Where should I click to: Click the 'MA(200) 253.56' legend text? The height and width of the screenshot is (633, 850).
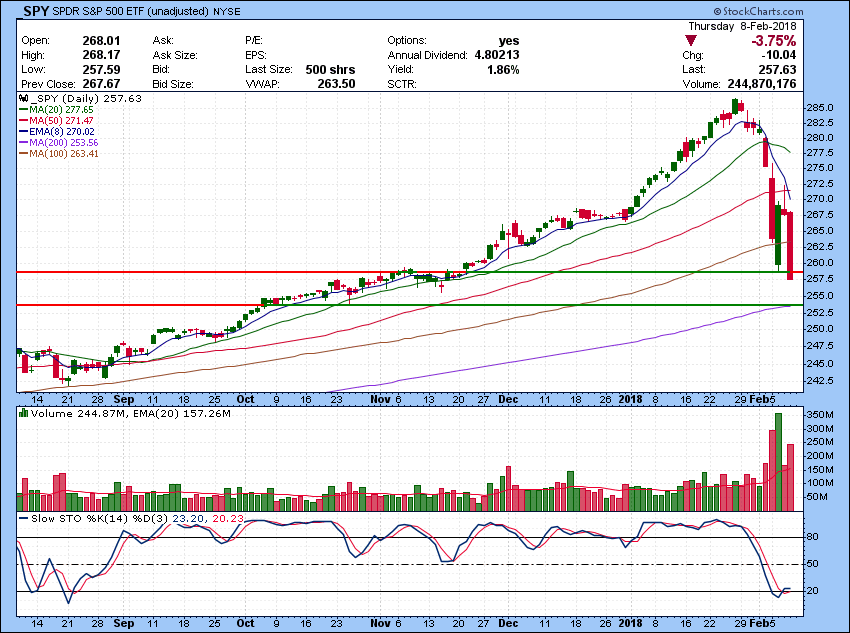pos(64,143)
